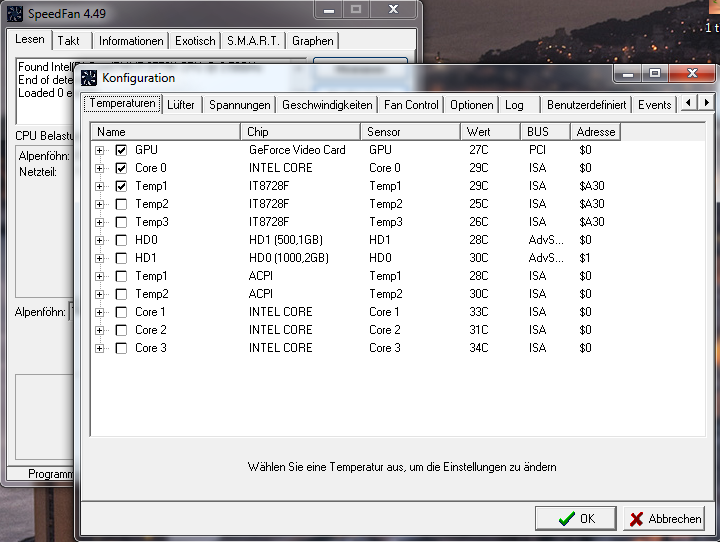Open the Exotisch tab in SpeedFan window

pos(195,41)
